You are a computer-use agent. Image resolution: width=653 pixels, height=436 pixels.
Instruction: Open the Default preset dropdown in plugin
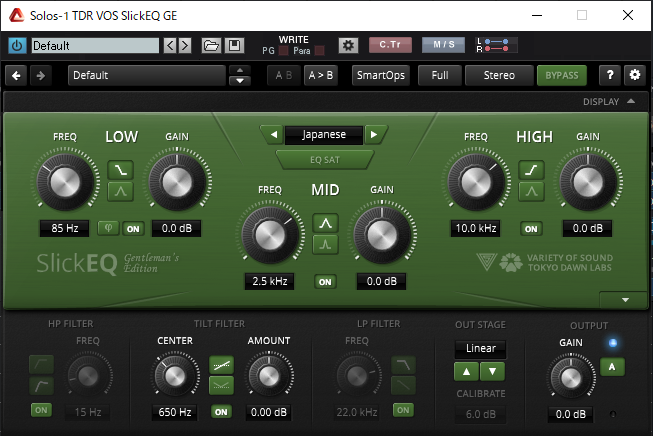coord(147,75)
